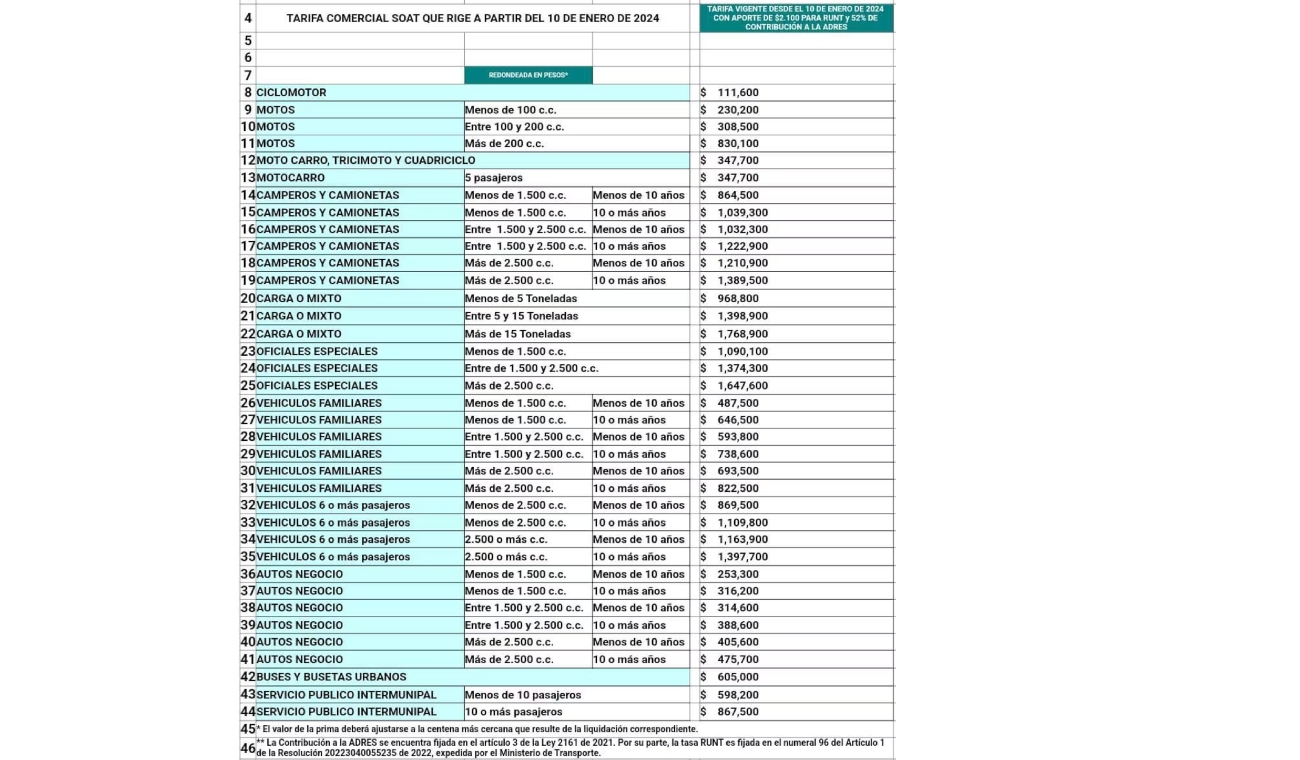Select the 'Entre 5 y 15 Toneladas' cell
Screen dimensions: 1300x760
click(x=576, y=316)
